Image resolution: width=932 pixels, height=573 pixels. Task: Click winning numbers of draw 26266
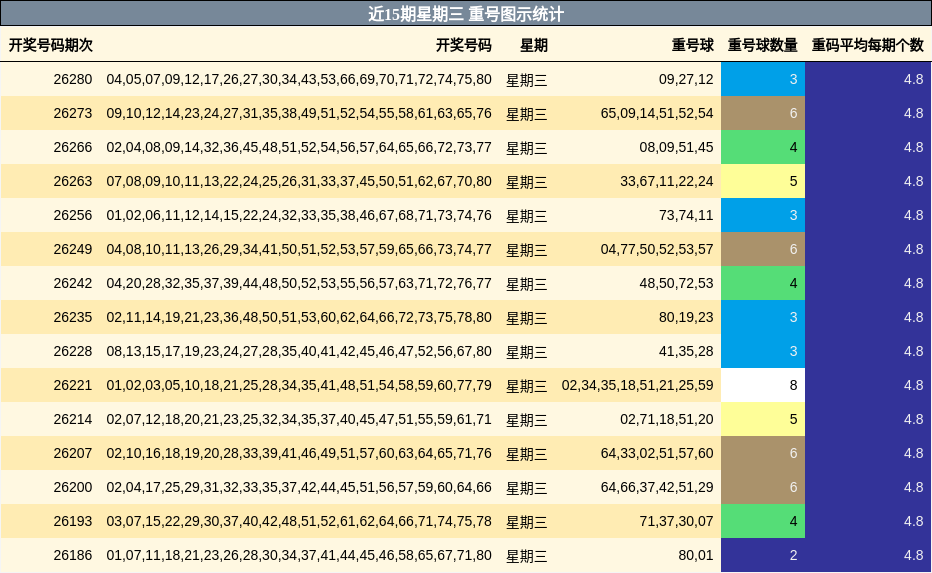299,147
